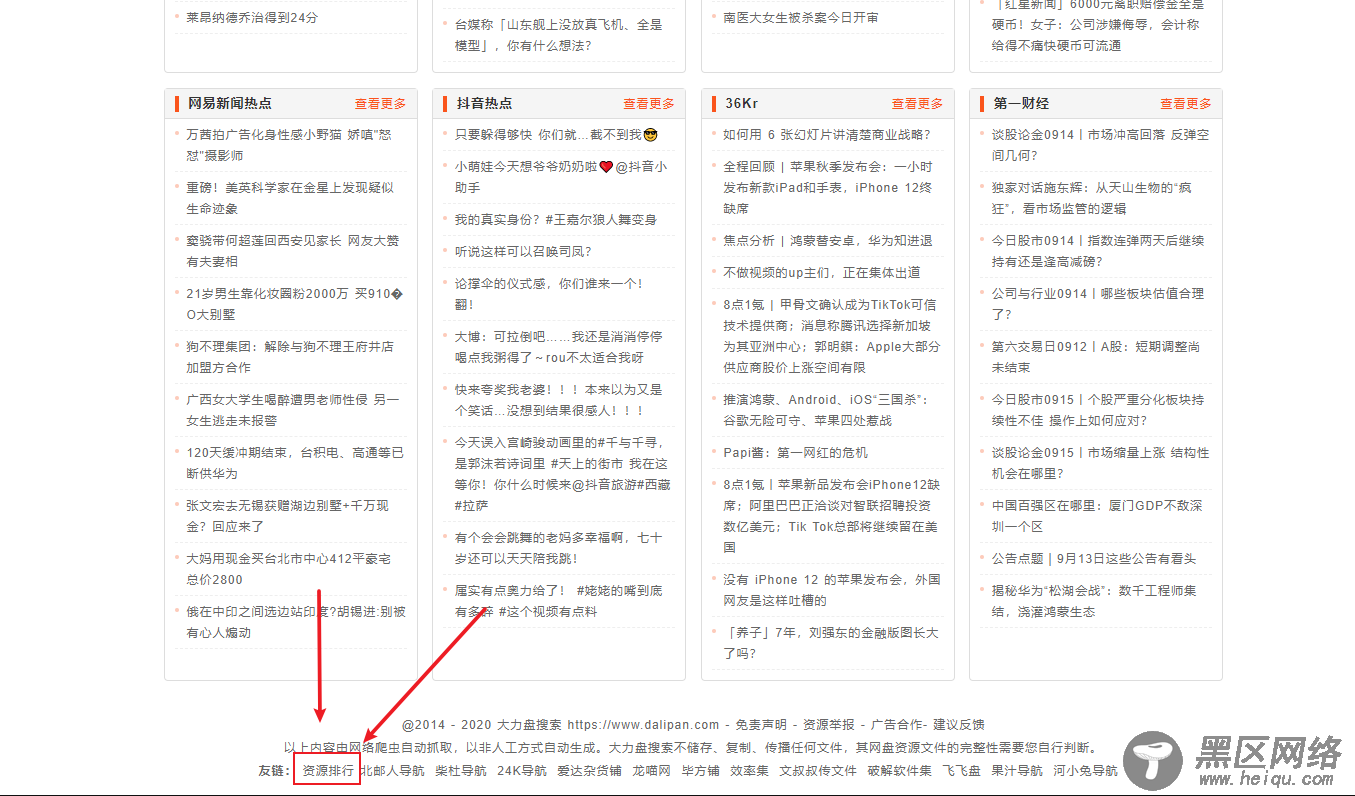Image resolution: width=1355 pixels, height=796 pixels.
Task: Open 36Kr article 焦点分析｜鸿蒙替安卓，华为知进退
Action: (x=827, y=241)
